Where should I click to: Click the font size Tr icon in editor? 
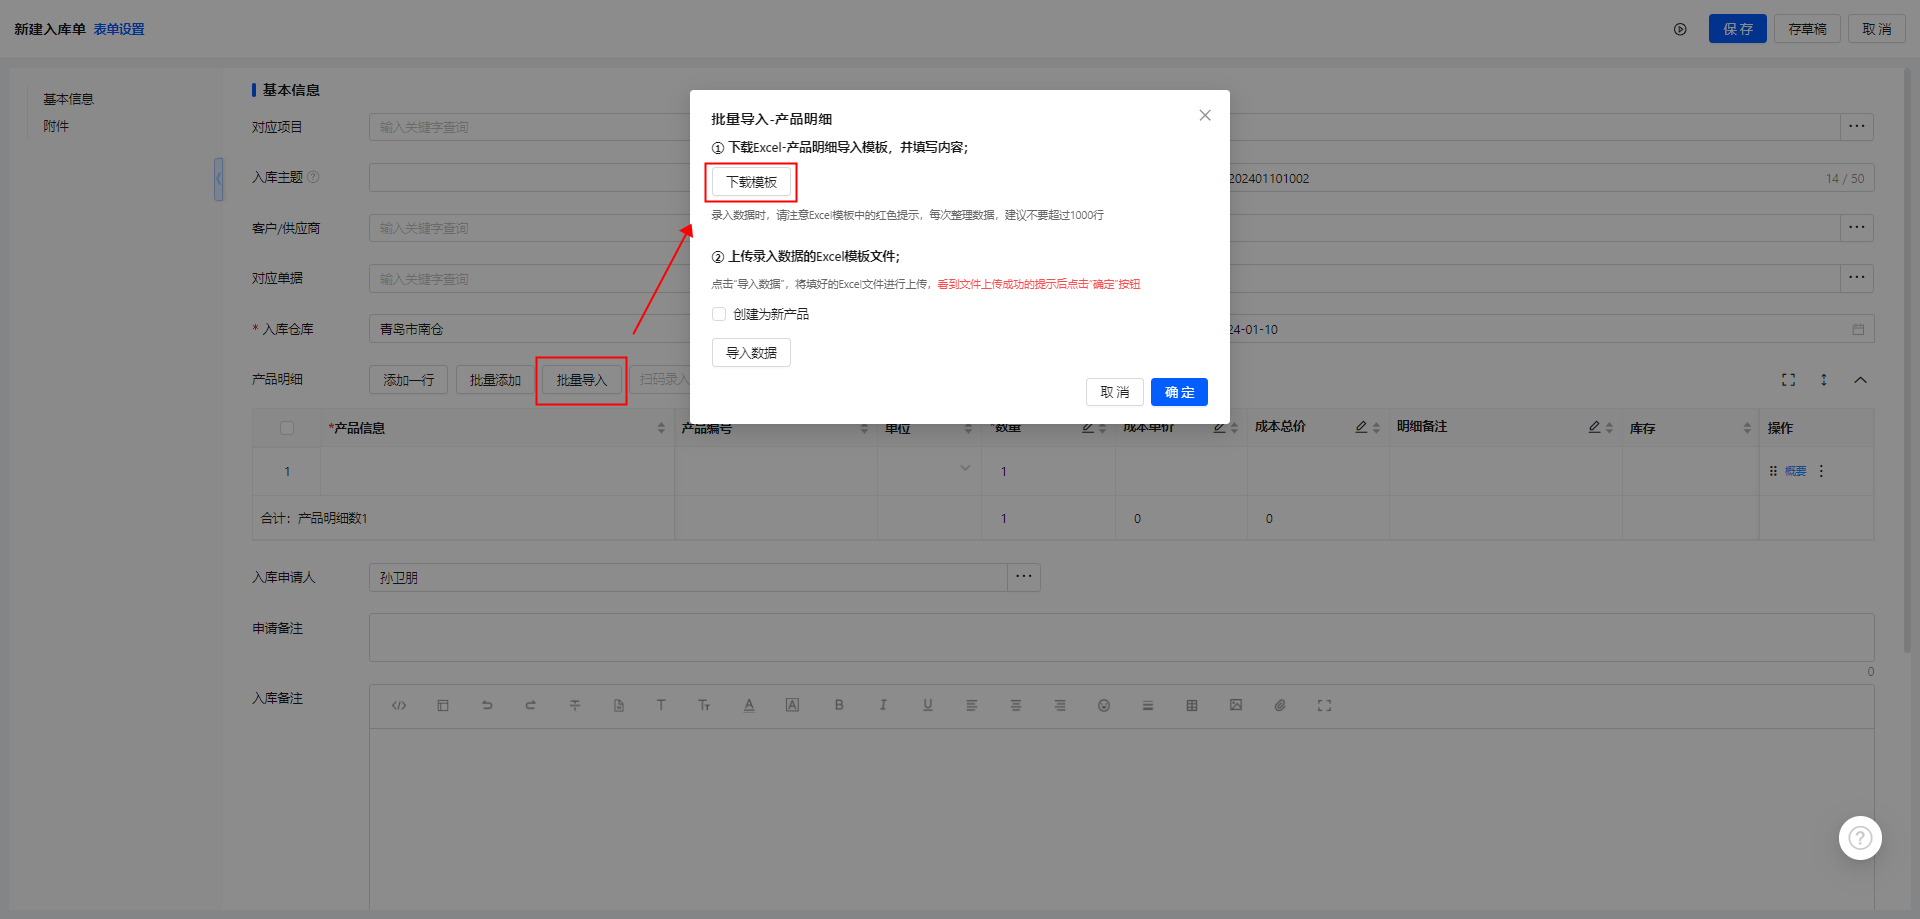(704, 705)
